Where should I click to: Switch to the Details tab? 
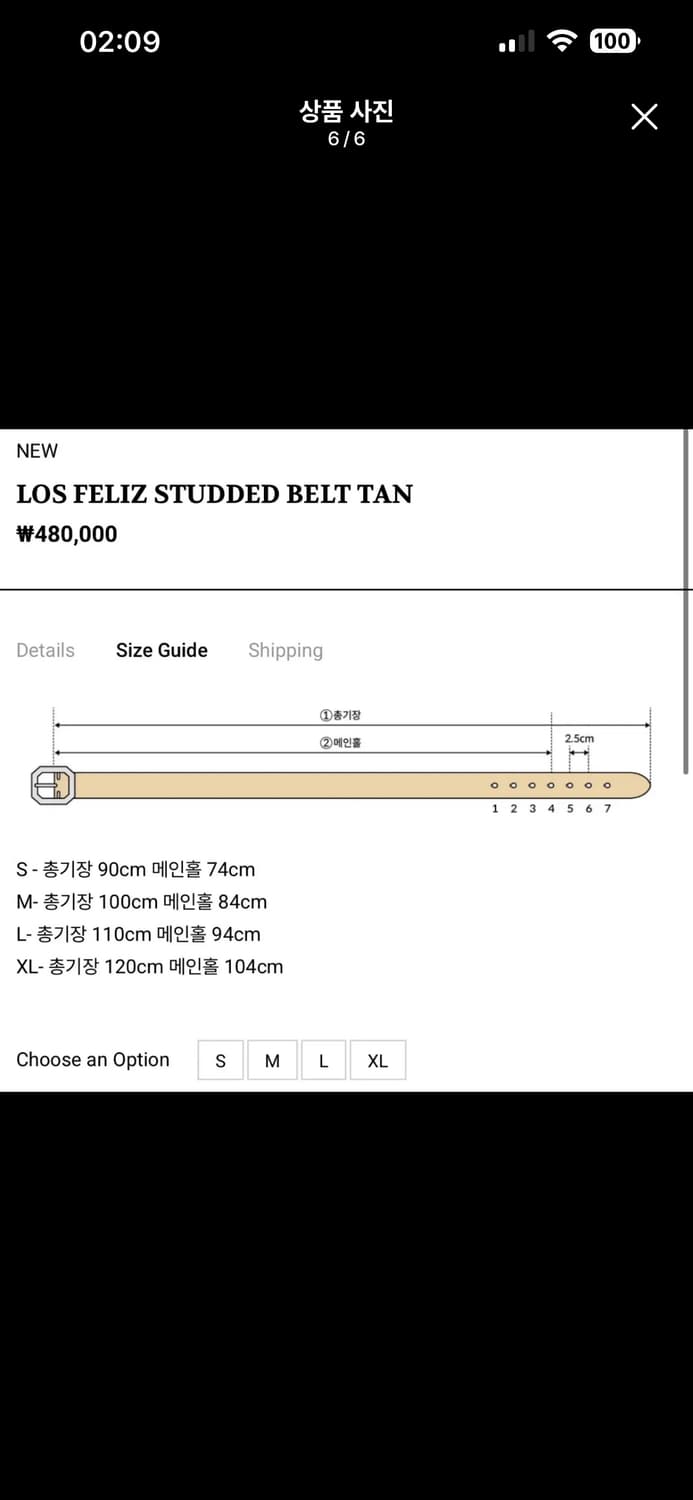click(x=45, y=650)
